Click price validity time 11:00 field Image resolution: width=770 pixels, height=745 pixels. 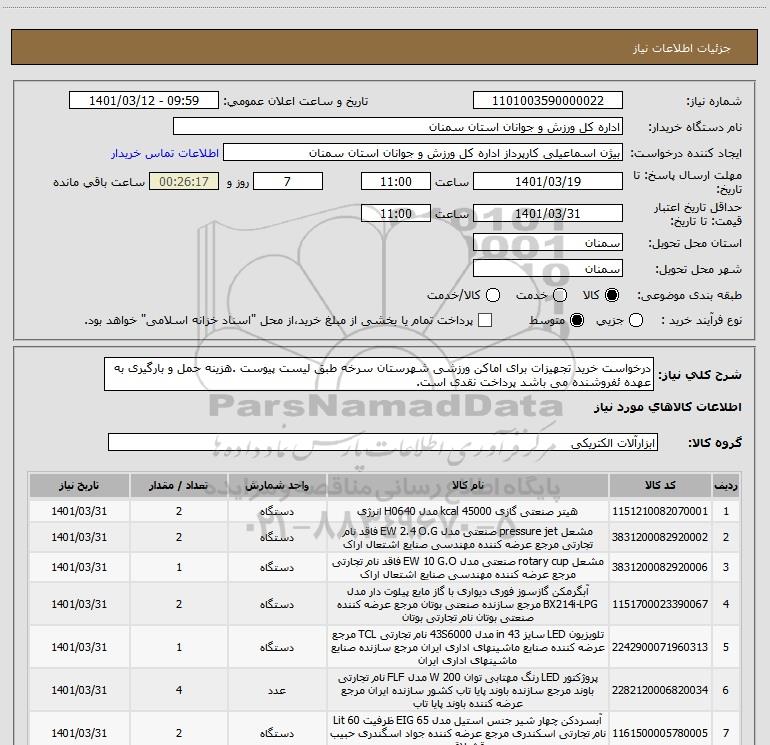pos(396,214)
